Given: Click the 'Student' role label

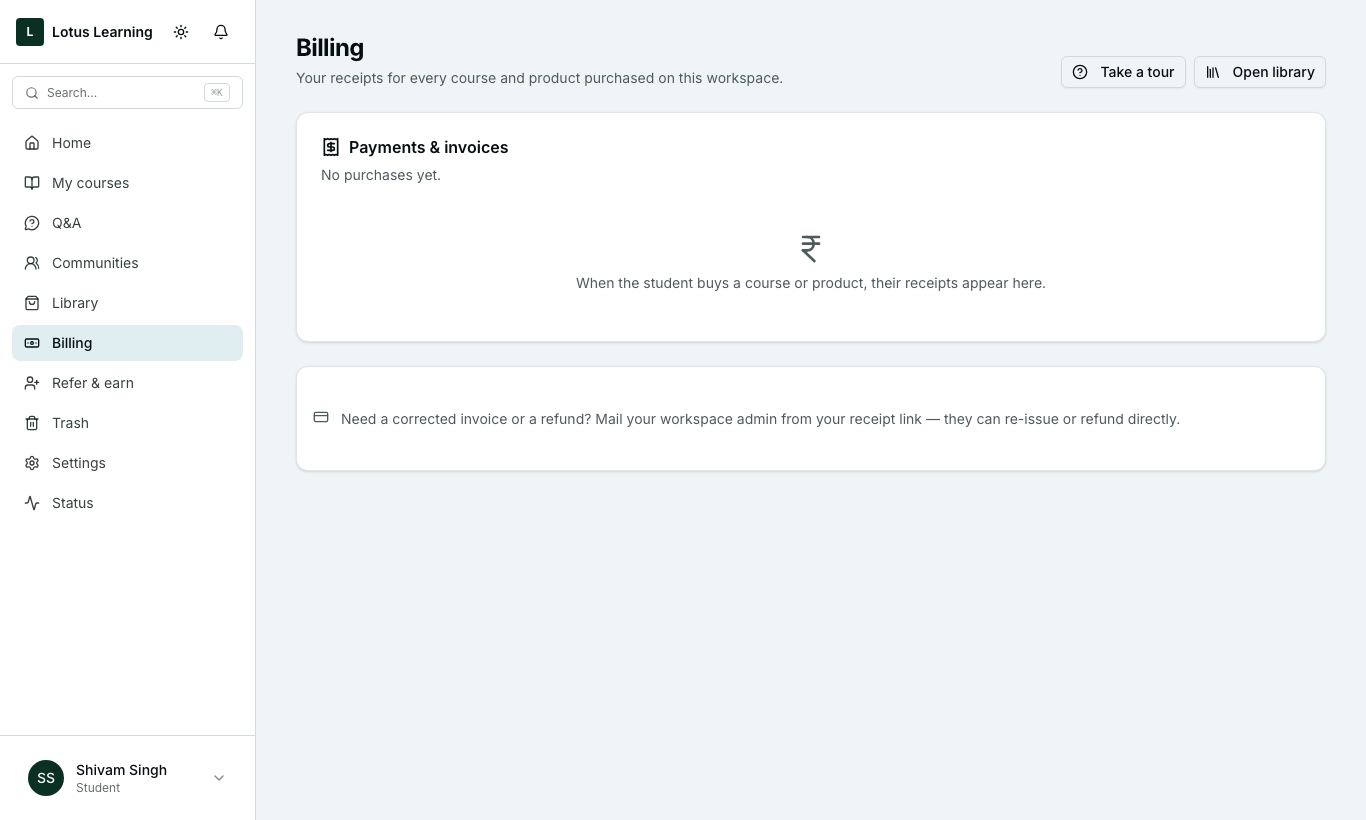Looking at the screenshot, I should click(98, 788).
